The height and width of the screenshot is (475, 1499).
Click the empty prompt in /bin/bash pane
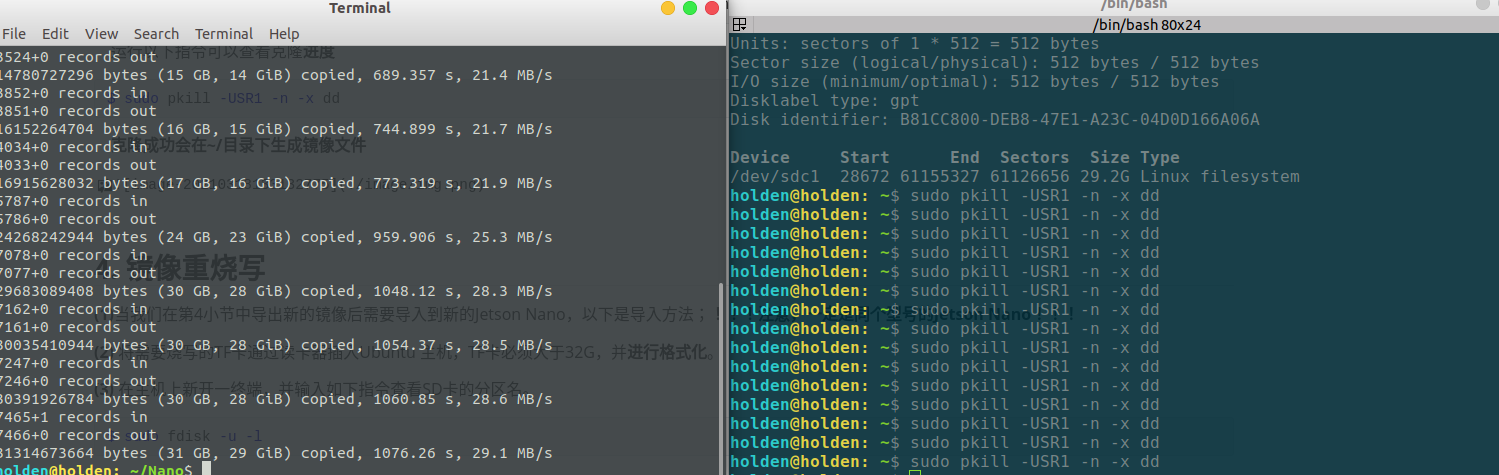pyautogui.click(x=825, y=472)
